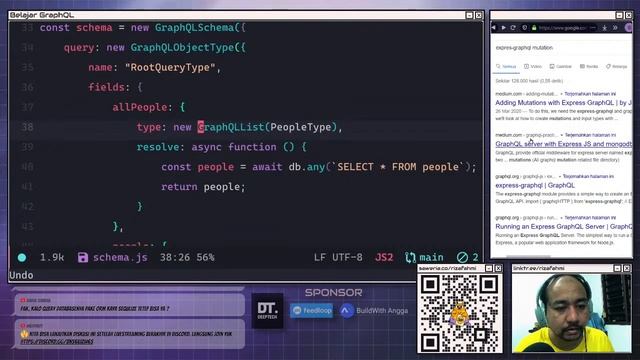640x360 pixels.
Task: Focus the express-graphql mutation search field
Action: coord(561,48)
